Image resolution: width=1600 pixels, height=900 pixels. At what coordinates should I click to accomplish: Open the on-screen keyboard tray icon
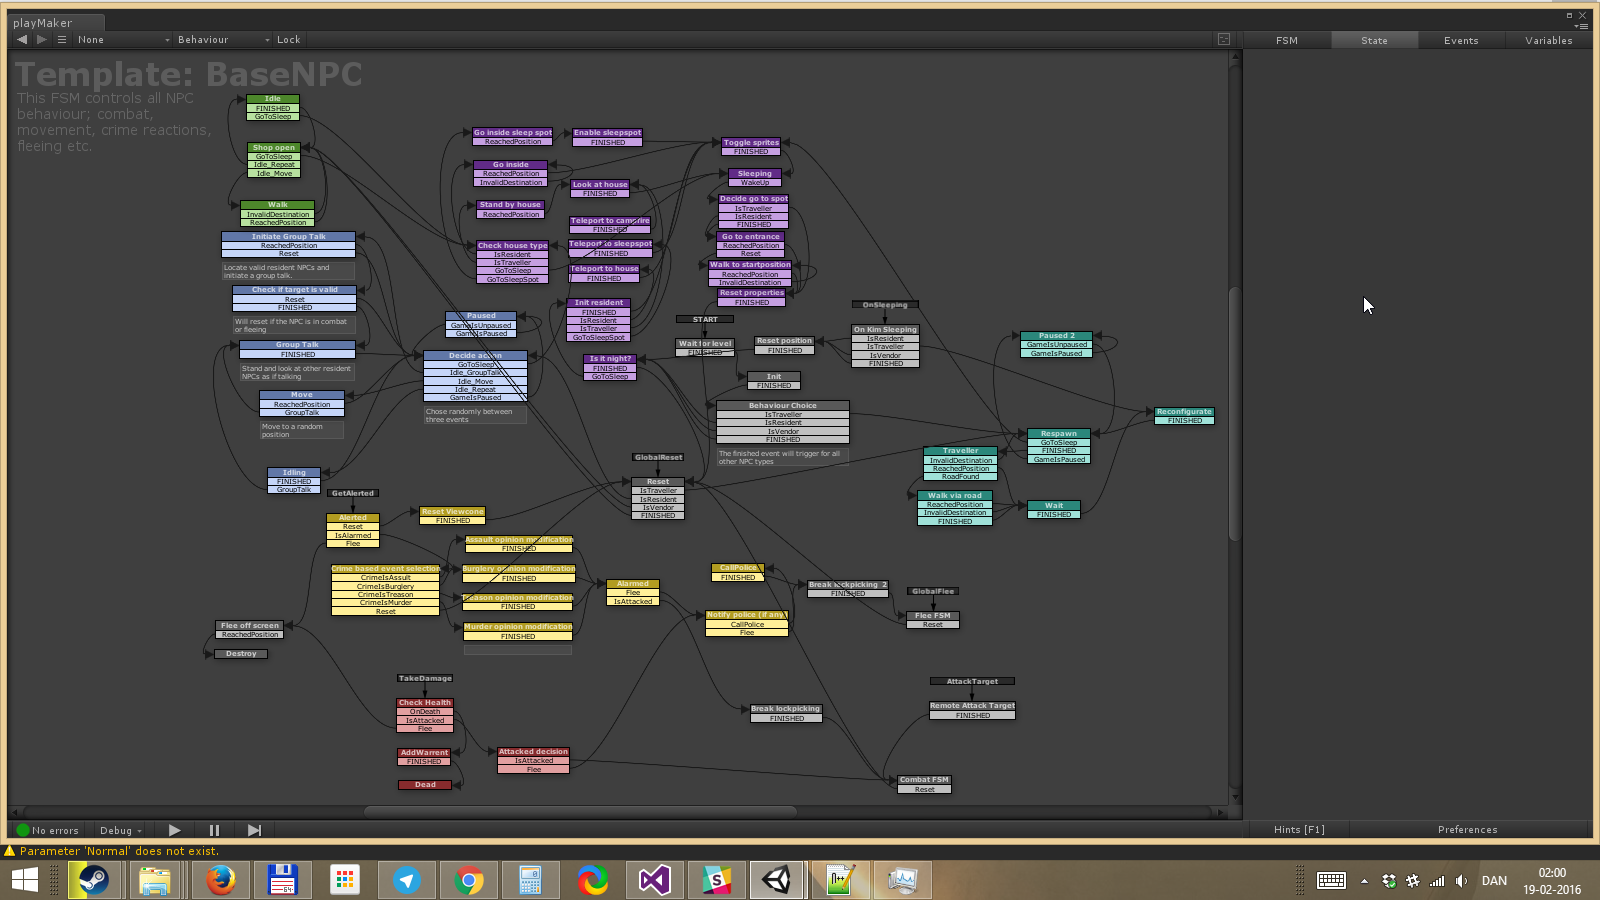tap(1331, 880)
